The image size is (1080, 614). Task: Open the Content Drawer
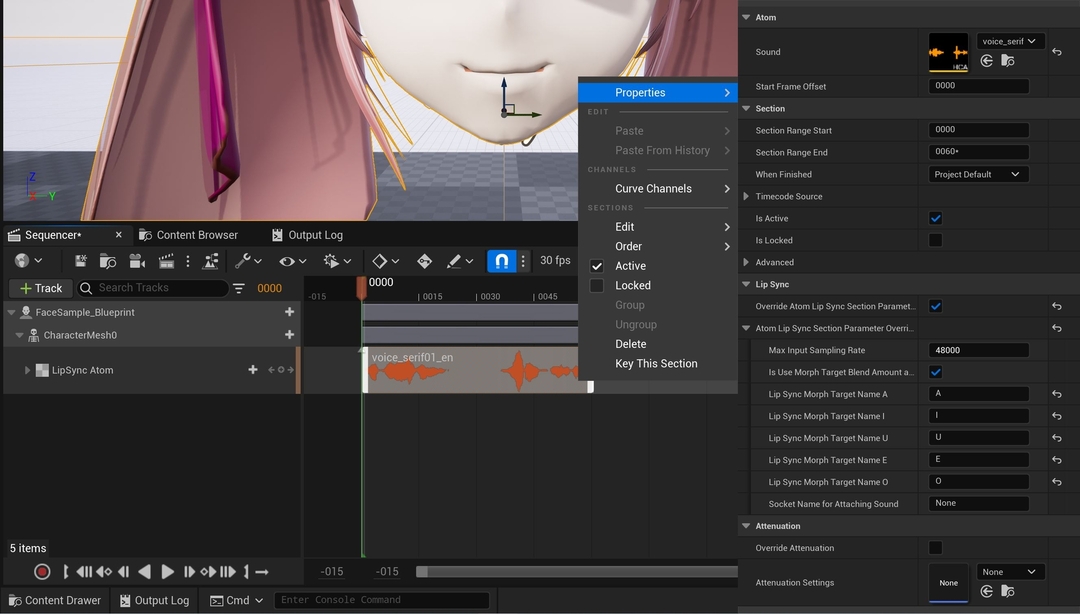coord(55,600)
